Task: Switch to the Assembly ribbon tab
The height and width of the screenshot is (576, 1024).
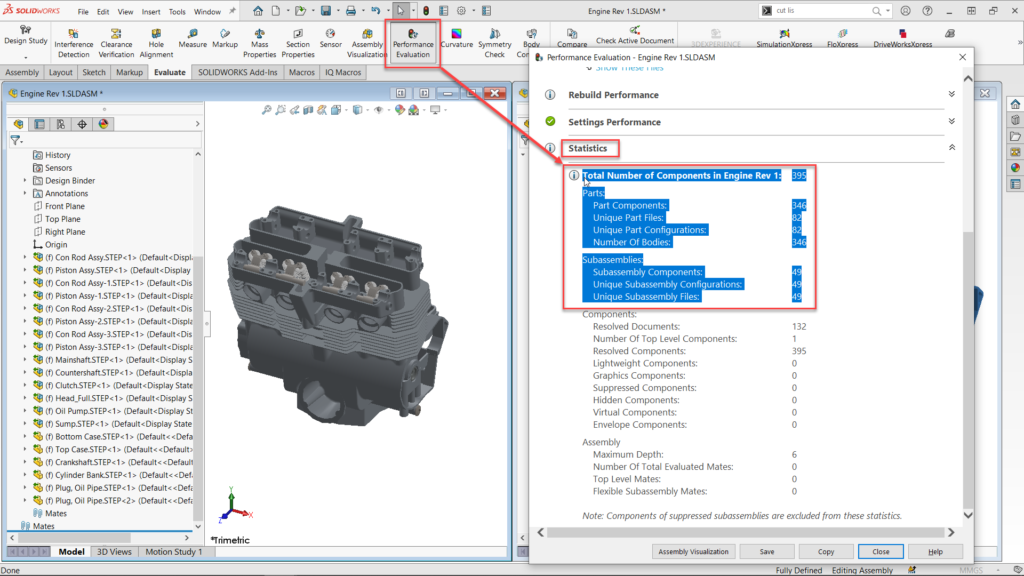Action: coord(22,72)
